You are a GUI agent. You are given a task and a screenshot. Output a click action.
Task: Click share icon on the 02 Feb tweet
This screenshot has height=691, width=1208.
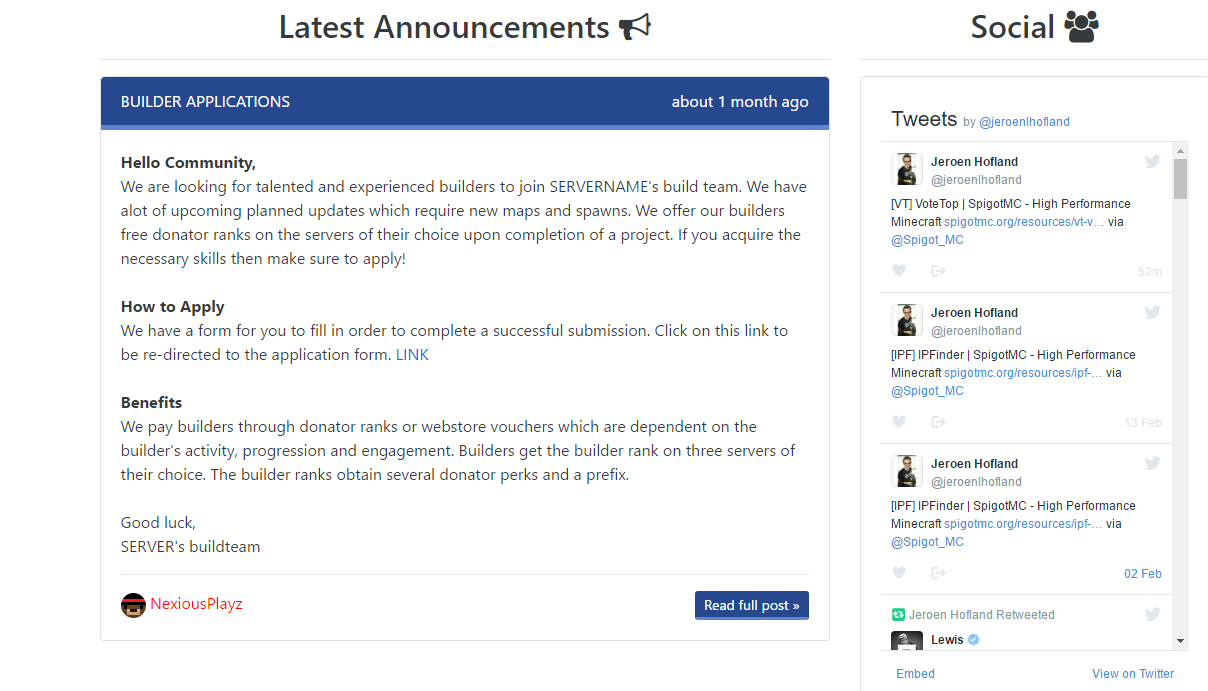coord(938,573)
